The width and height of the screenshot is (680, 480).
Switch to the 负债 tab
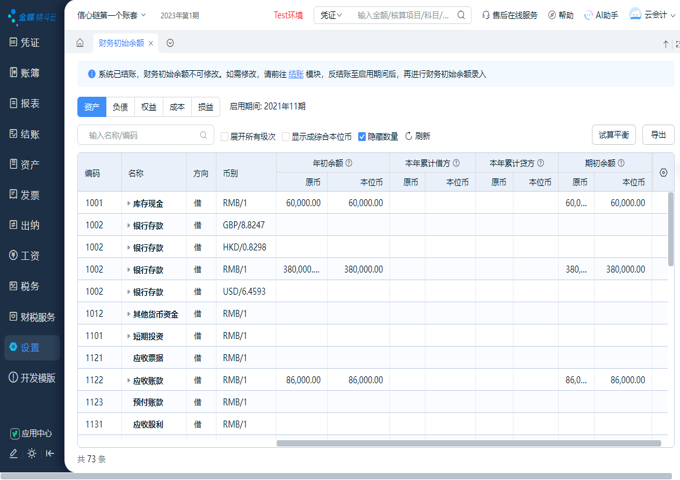[x=120, y=106]
